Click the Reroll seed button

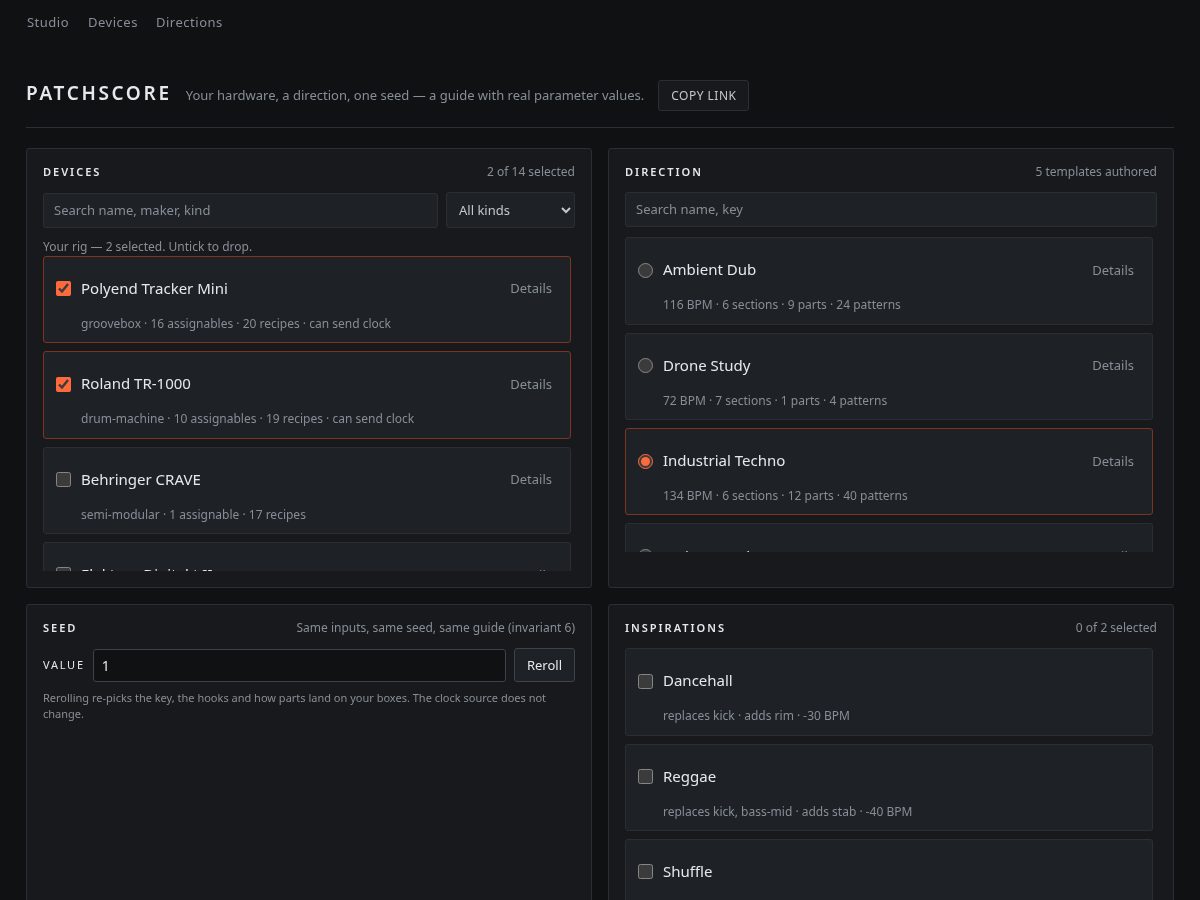point(544,666)
